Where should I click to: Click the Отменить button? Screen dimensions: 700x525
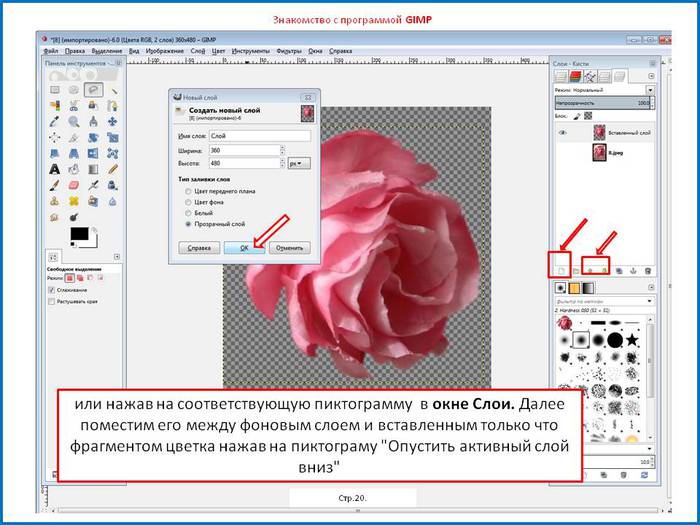point(289,248)
